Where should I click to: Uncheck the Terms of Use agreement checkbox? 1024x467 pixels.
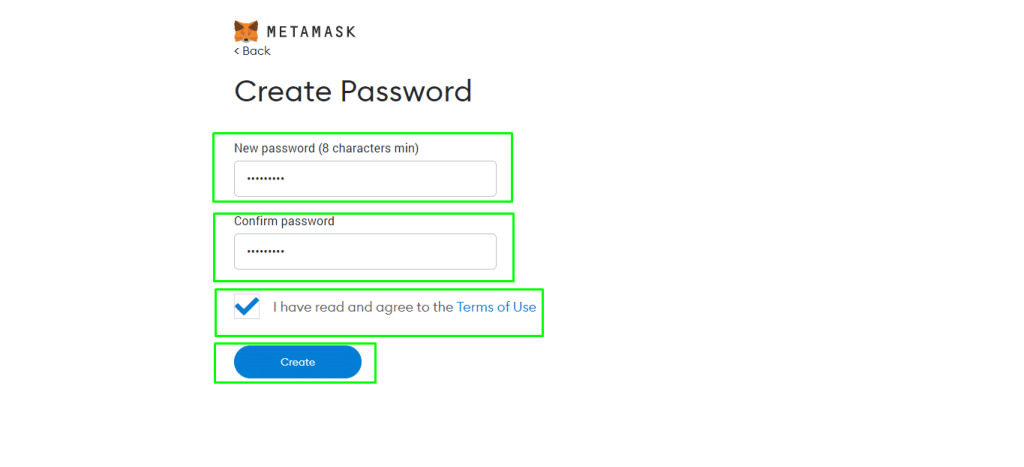coord(247,306)
